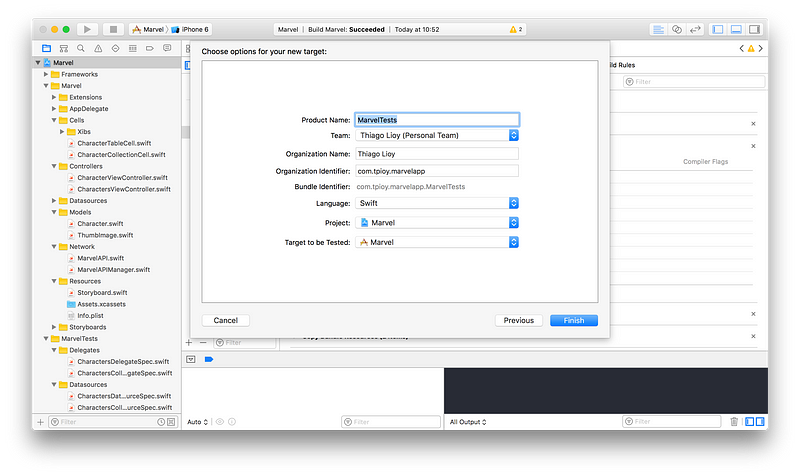Click the Previous button
Viewport: 800px width, 476px height.
[x=519, y=320]
